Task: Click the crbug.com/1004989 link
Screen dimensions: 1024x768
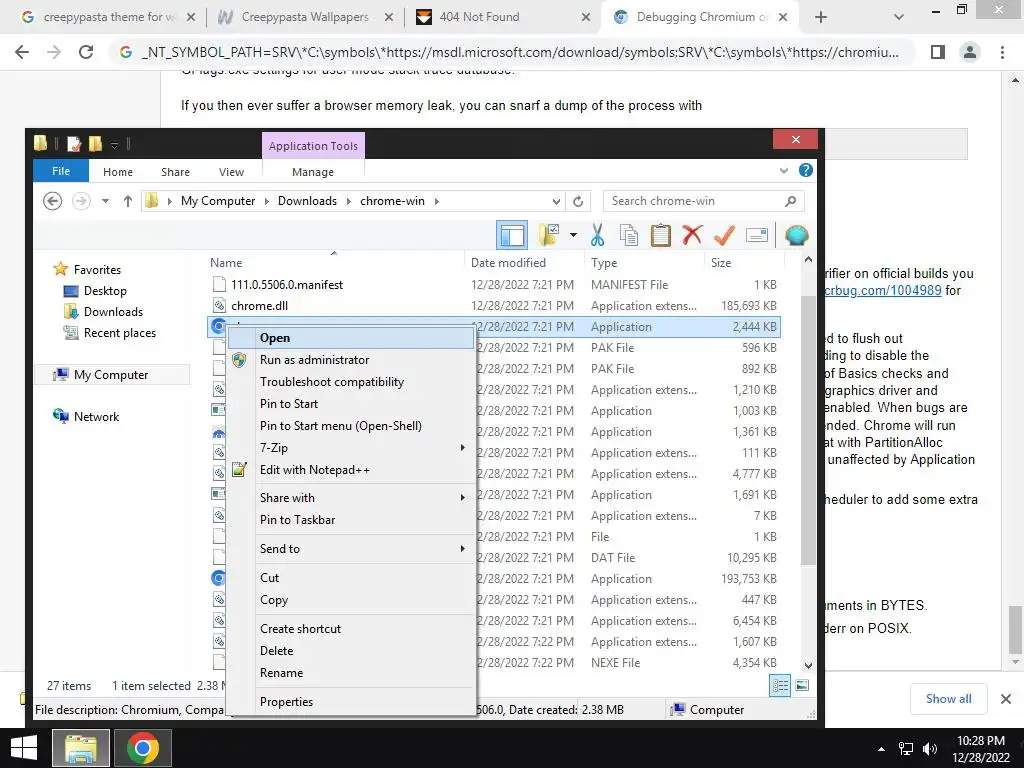Action: tap(882, 290)
